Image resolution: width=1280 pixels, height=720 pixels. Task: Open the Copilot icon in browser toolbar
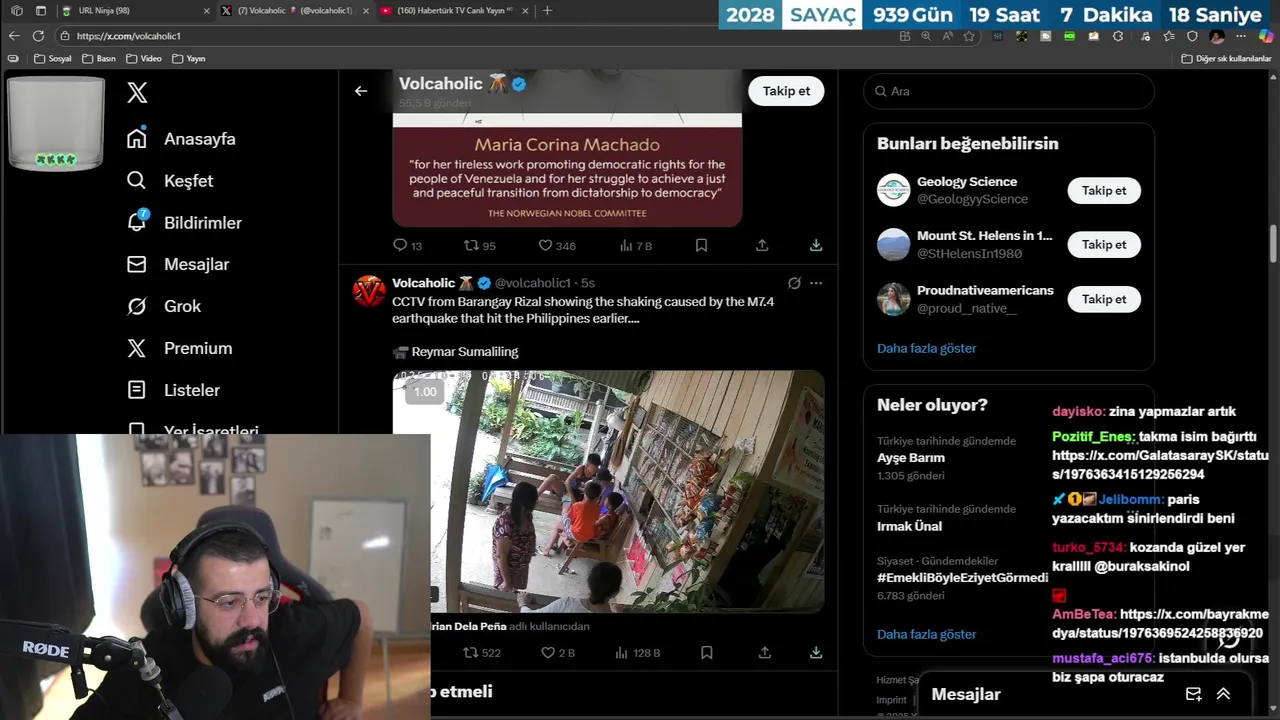[1266, 36]
